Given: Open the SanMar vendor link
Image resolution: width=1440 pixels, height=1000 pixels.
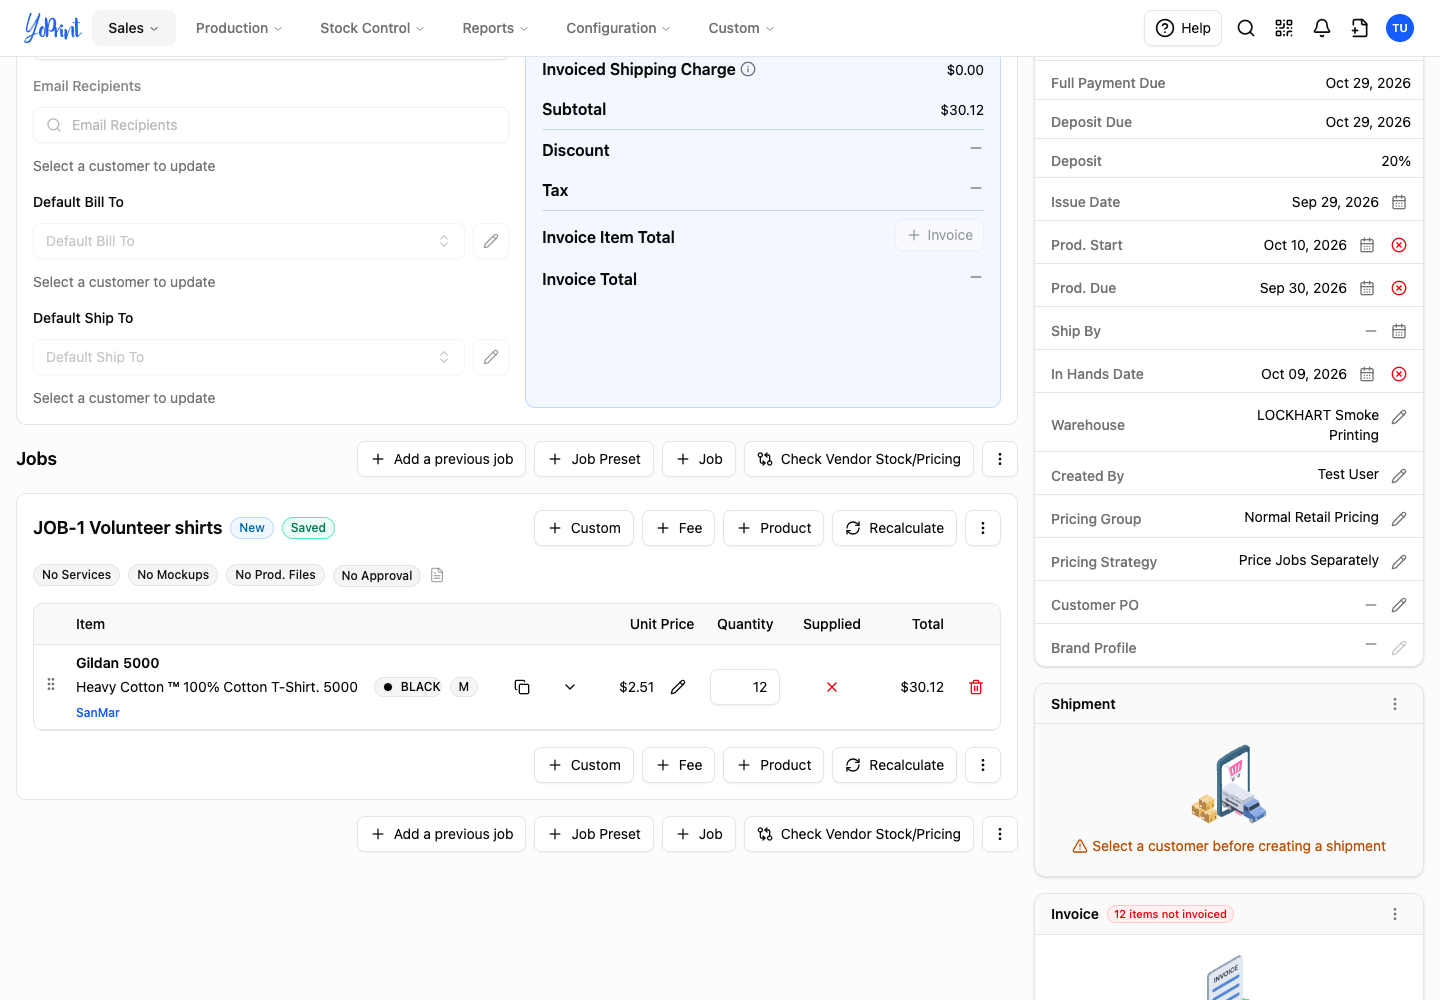Looking at the screenshot, I should [98, 713].
